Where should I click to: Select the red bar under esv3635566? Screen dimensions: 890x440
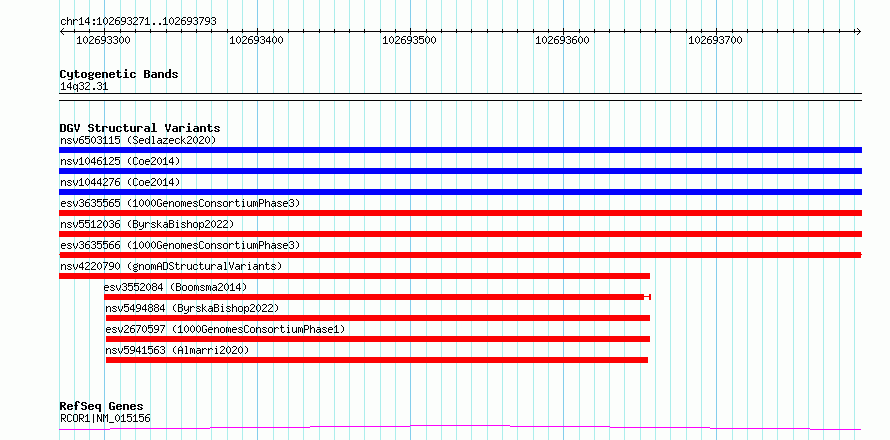coord(460,255)
